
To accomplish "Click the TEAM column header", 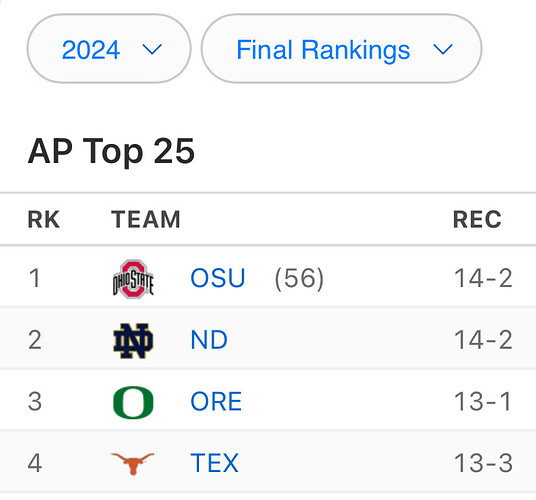I will tap(146, 219).
